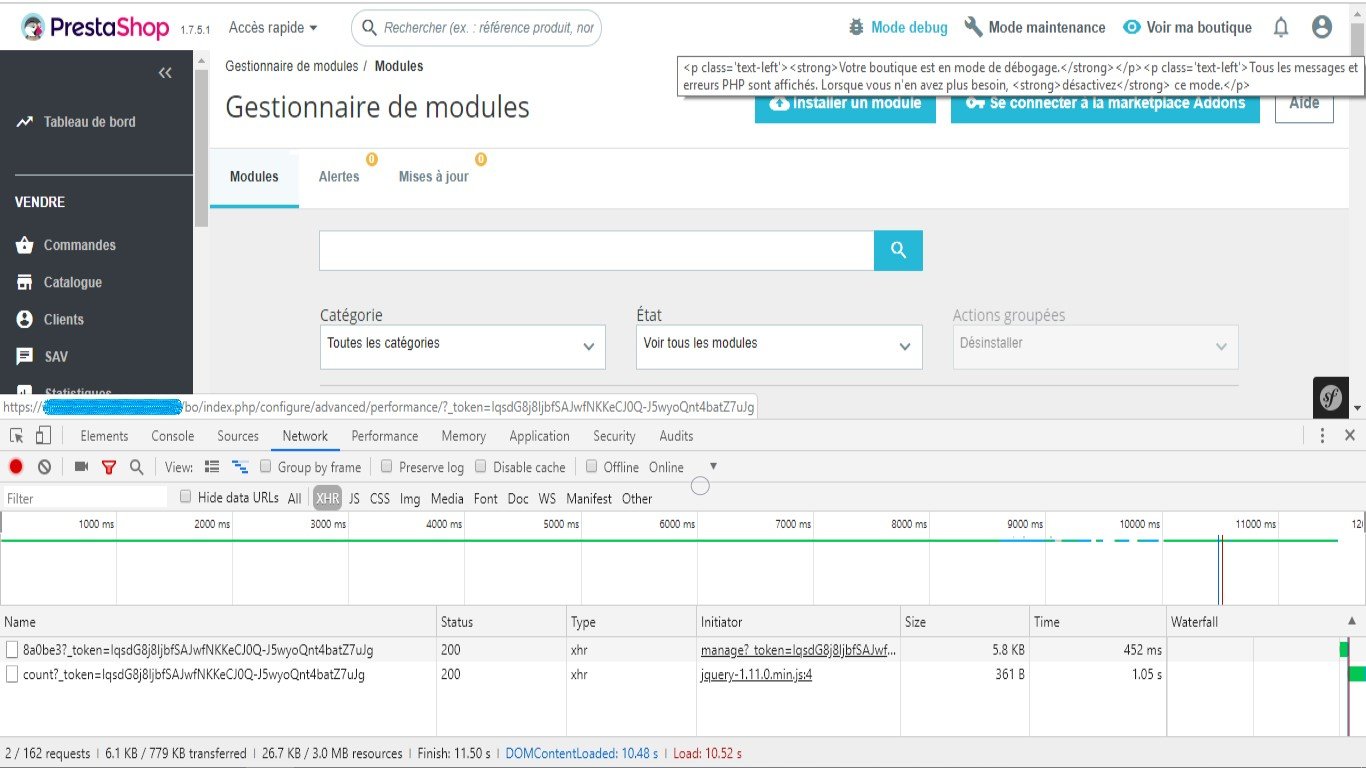
Task: Open the notifications bell icon
Action: (x=1281, y=28)
